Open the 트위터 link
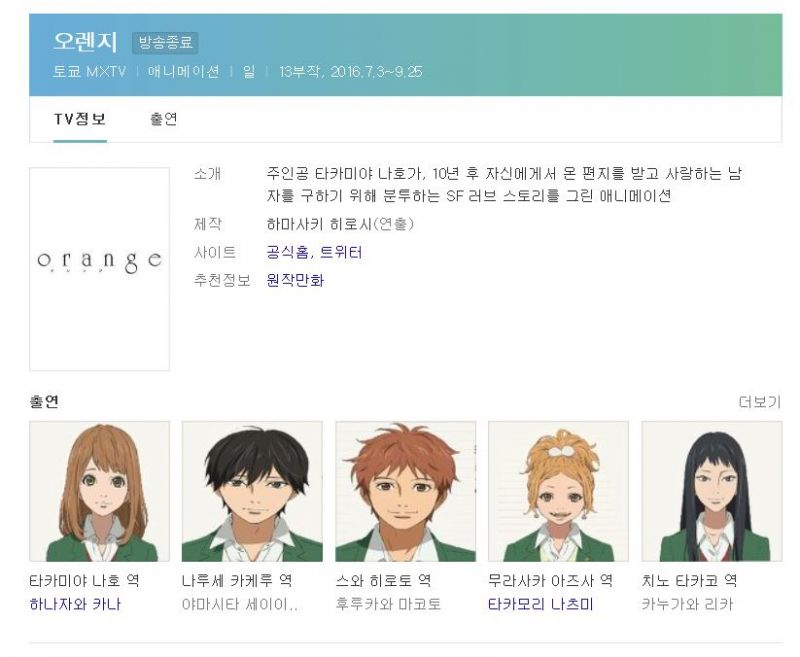 [341, 252]
